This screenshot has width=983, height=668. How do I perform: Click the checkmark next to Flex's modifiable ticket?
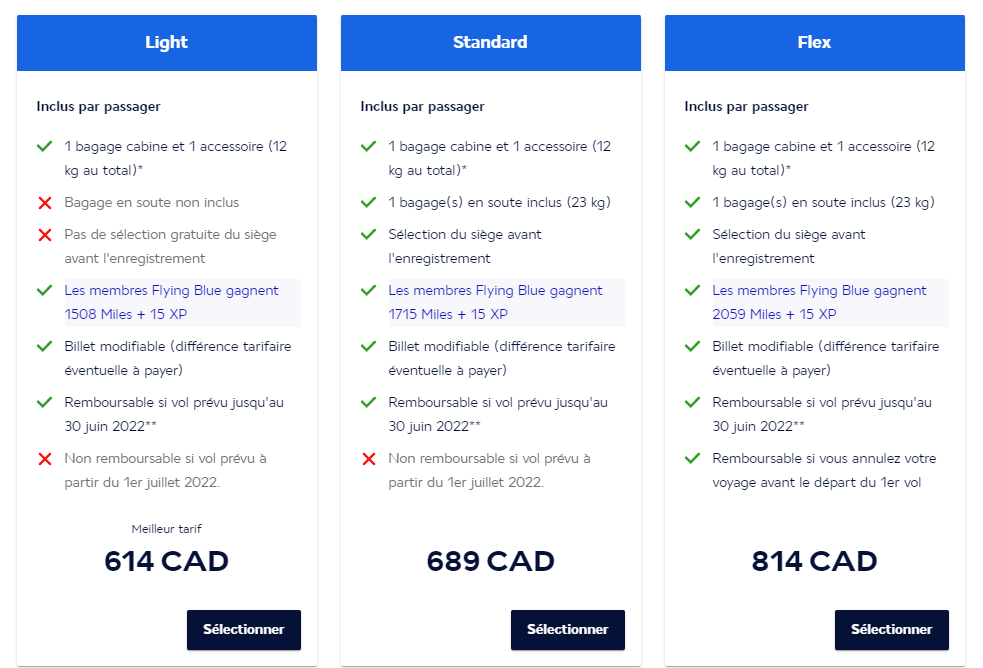[692, 347]
